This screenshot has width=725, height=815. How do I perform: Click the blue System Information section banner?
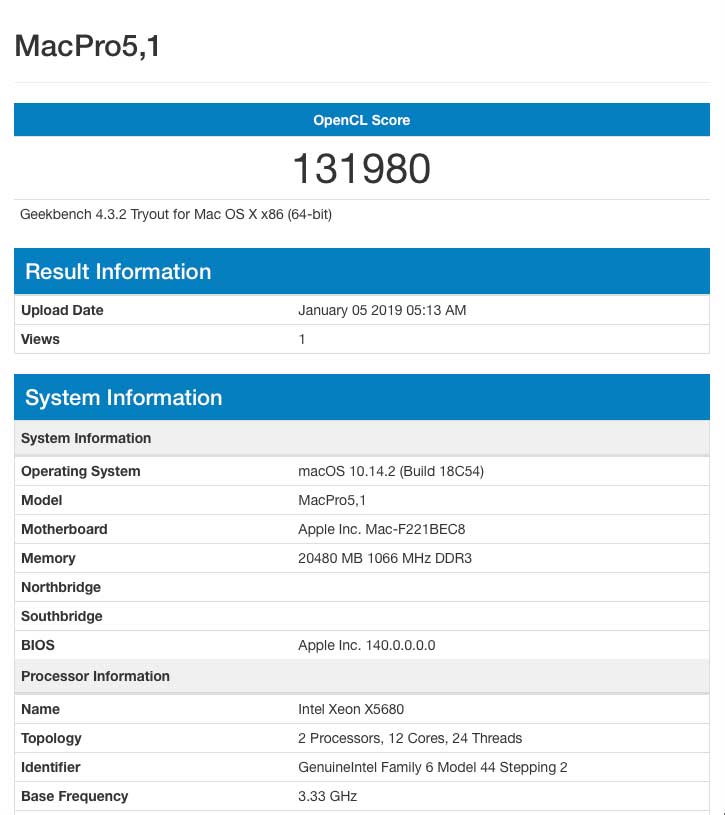pyautogui.click(x=362, y=397)
